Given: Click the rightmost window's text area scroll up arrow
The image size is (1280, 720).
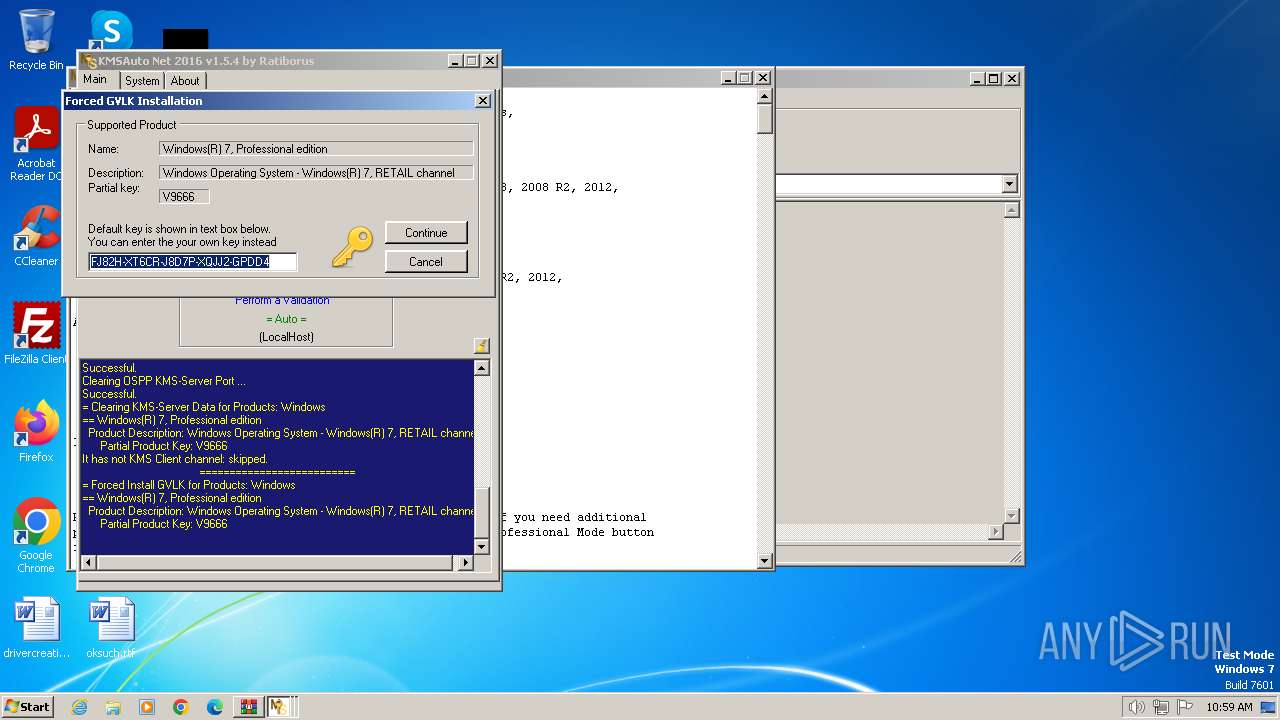Looking at the screenshot, I should pos(1011,210).
